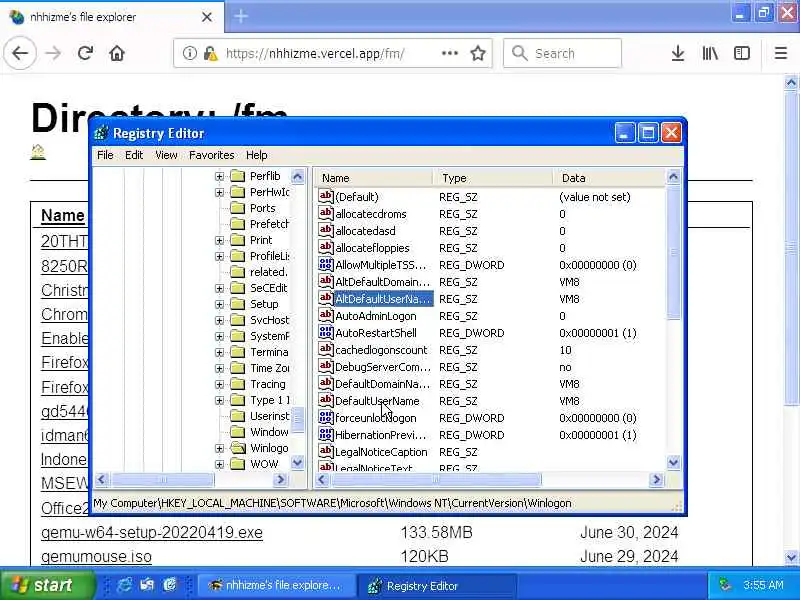Open File menu in Registry Editor
This screenshot has height=600, width=800.
tap(105, 155)
